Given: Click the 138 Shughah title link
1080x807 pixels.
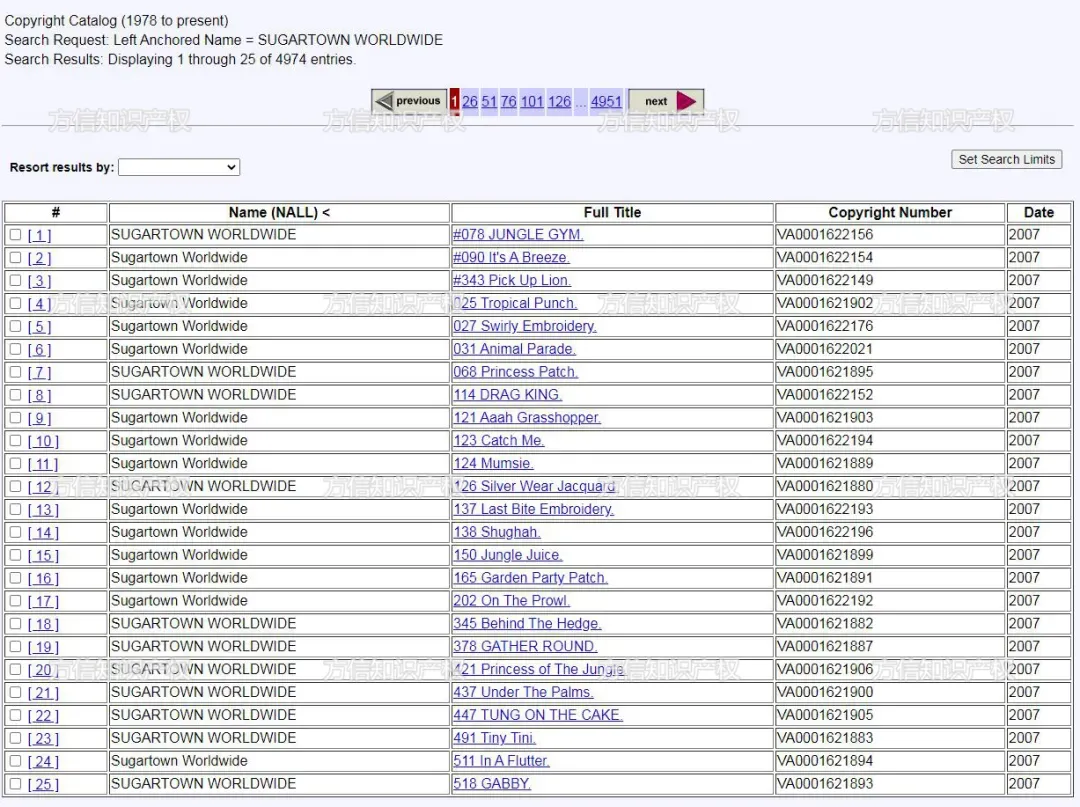Looking at the screenshot, I should [x=497, y=532].
